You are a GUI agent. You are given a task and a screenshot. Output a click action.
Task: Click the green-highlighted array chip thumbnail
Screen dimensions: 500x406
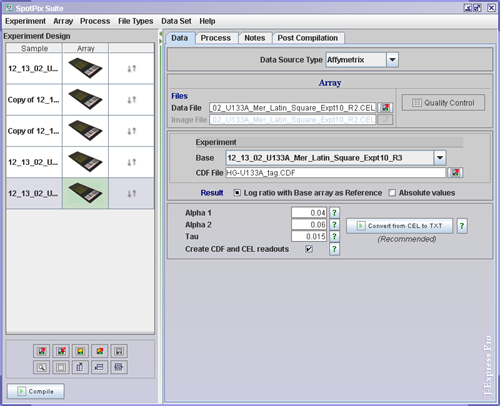(x=85, y=193)
